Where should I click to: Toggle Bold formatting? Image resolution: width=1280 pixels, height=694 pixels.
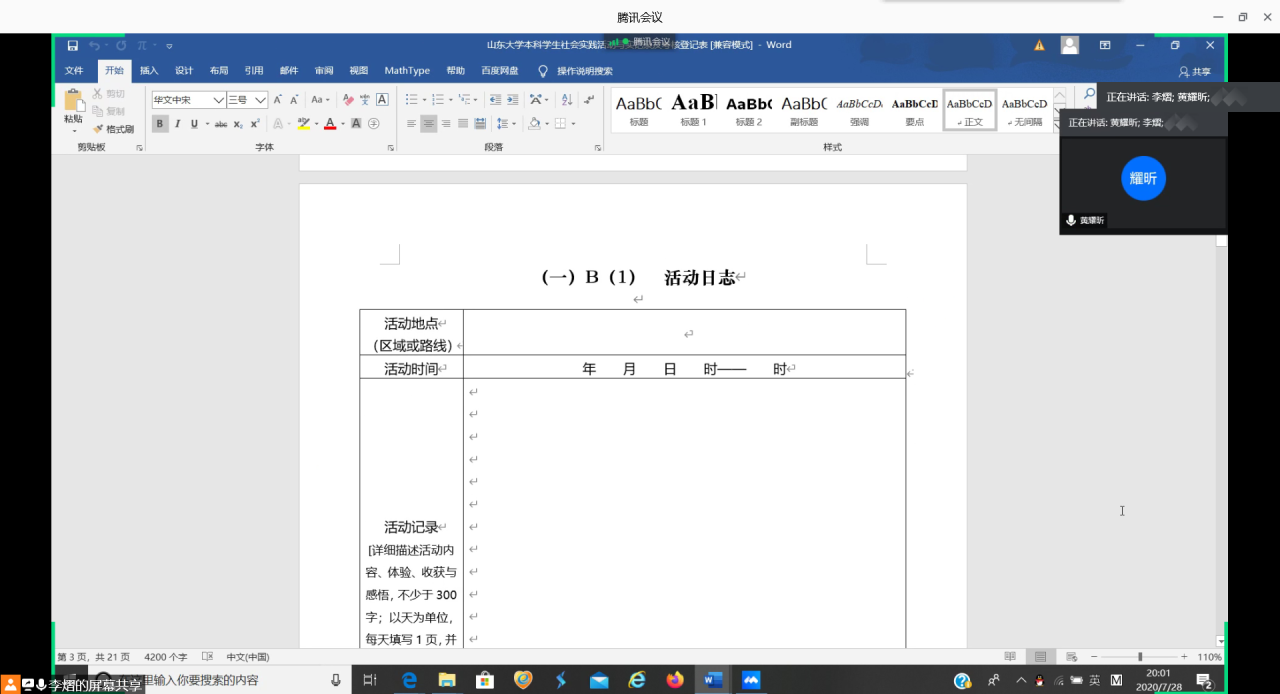click(x=160, y=124)
